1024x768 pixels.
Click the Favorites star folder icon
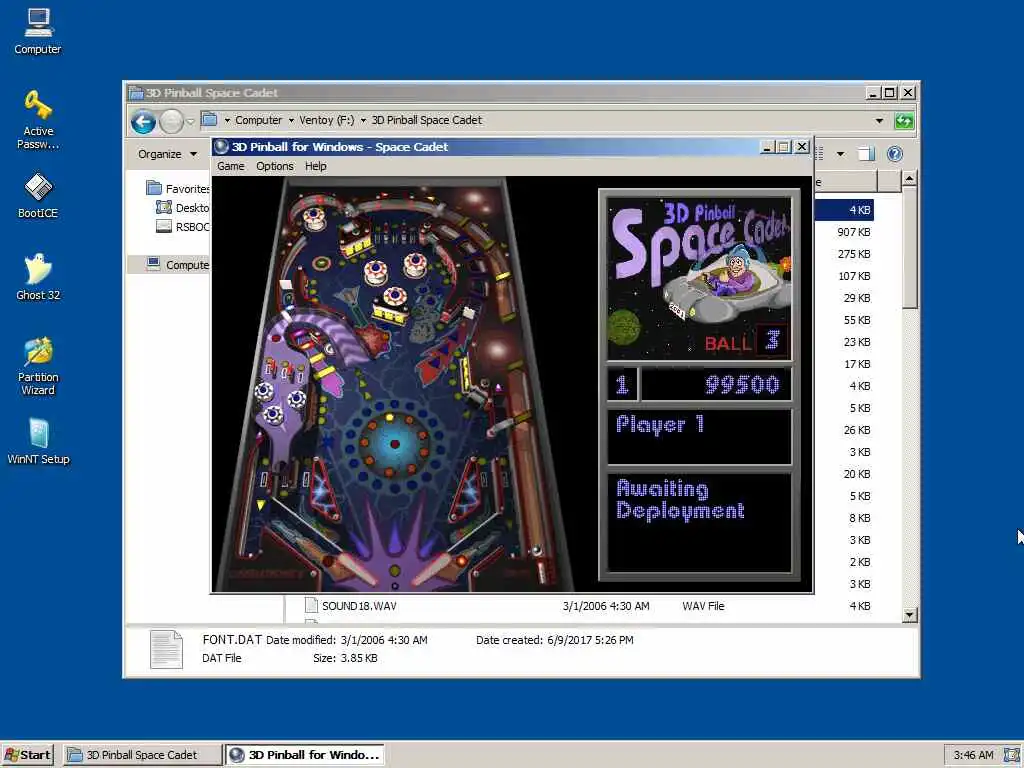coord(154,188)
